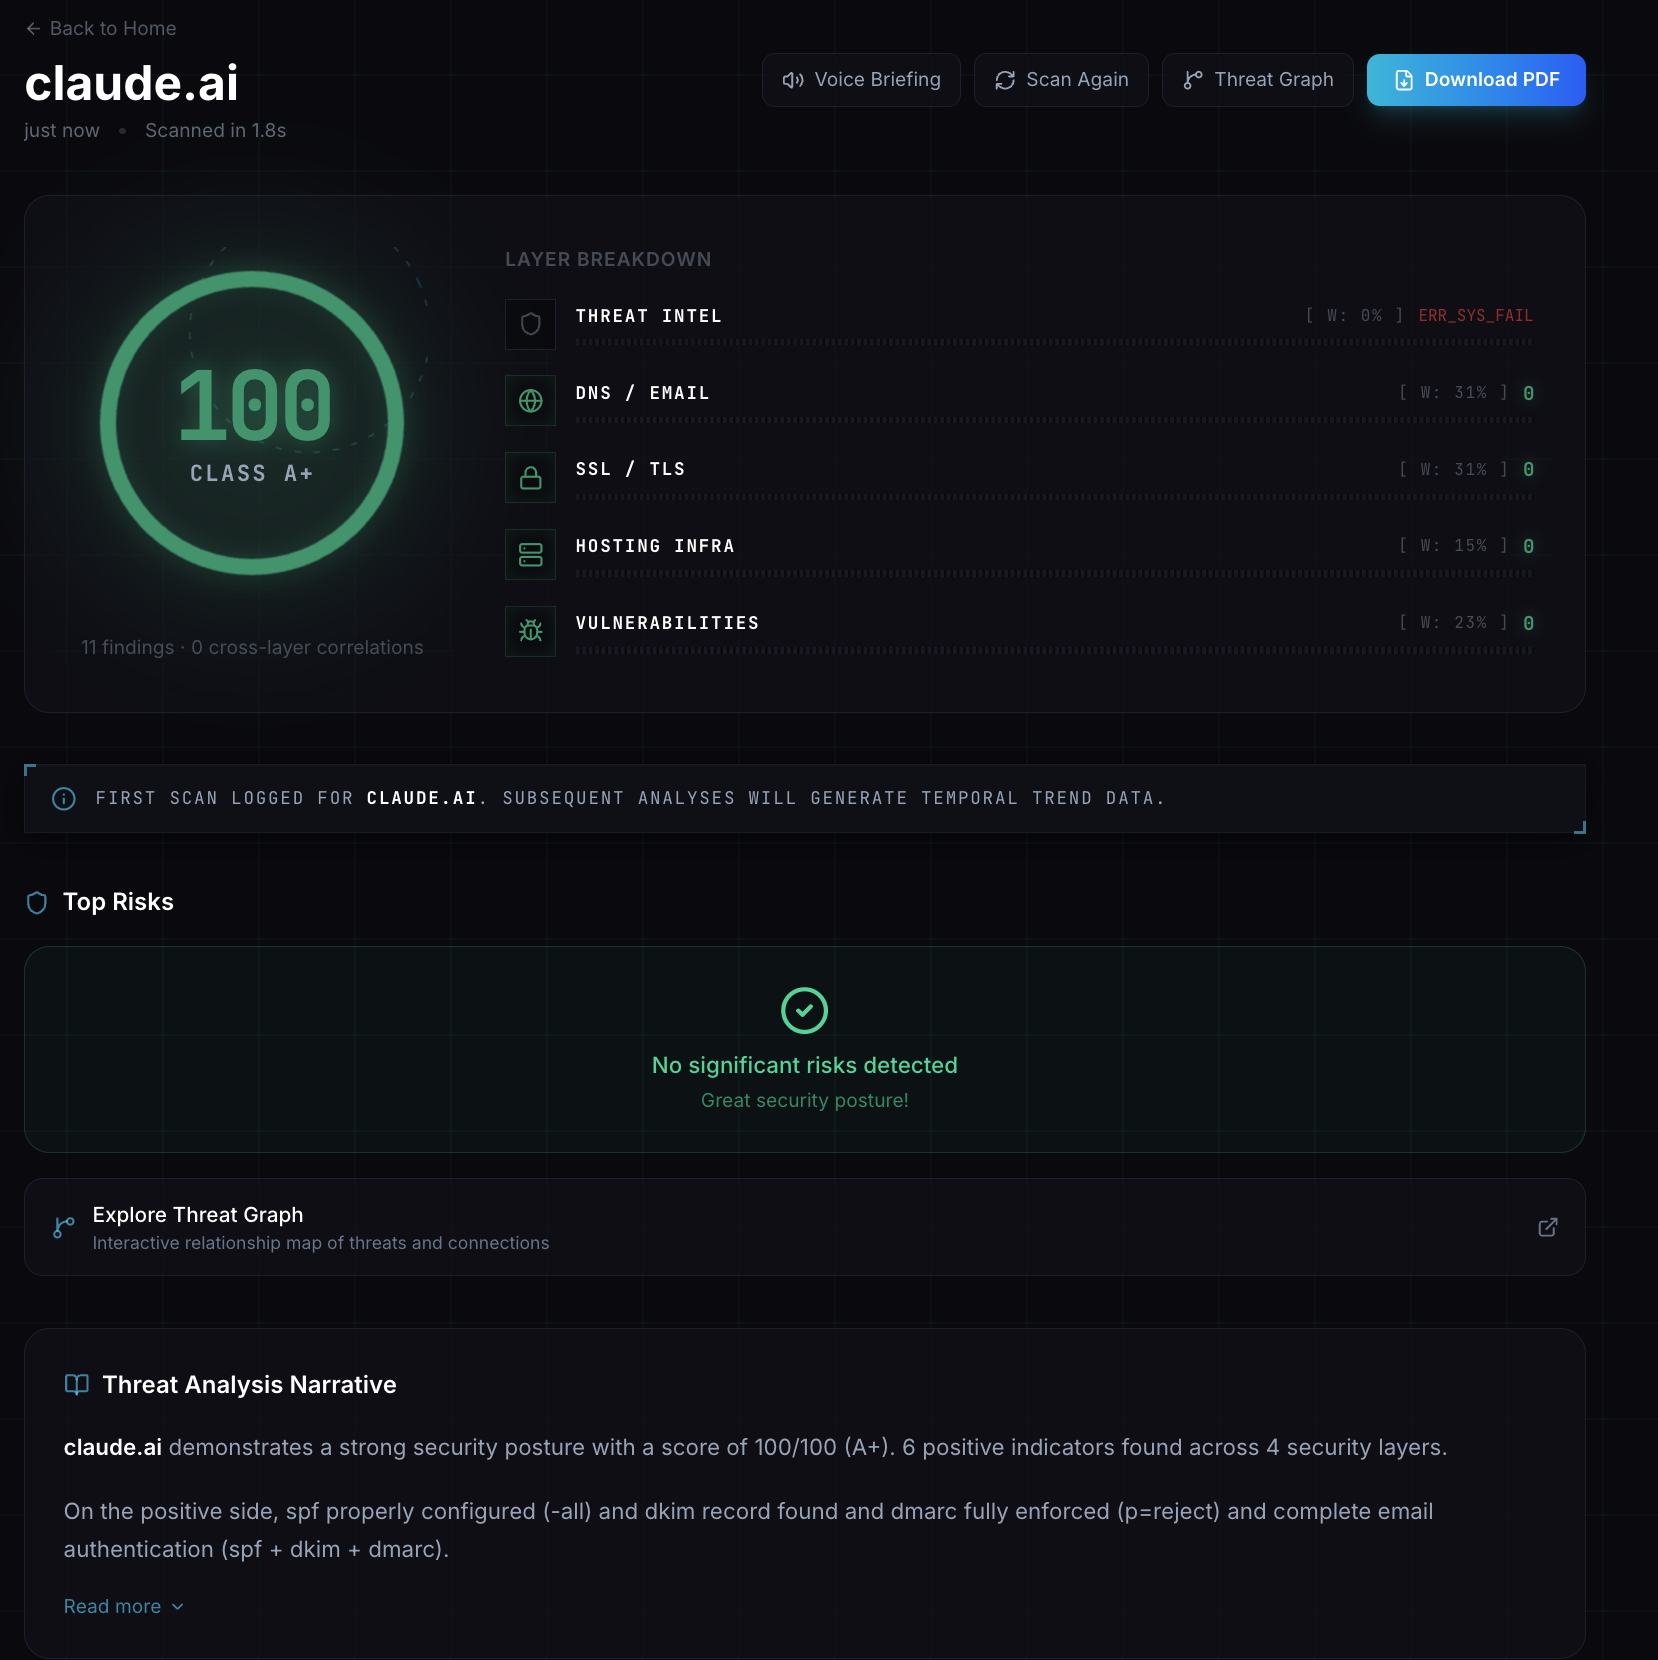
Task: Open Threat Graph from header
Action: coord(1258,80)
